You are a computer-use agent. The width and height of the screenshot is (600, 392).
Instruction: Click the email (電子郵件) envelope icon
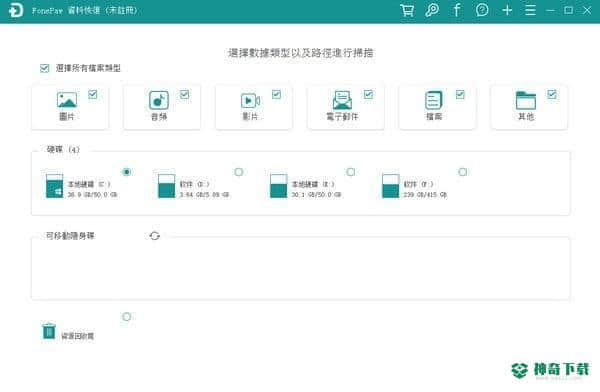click(x=342, y=100)
